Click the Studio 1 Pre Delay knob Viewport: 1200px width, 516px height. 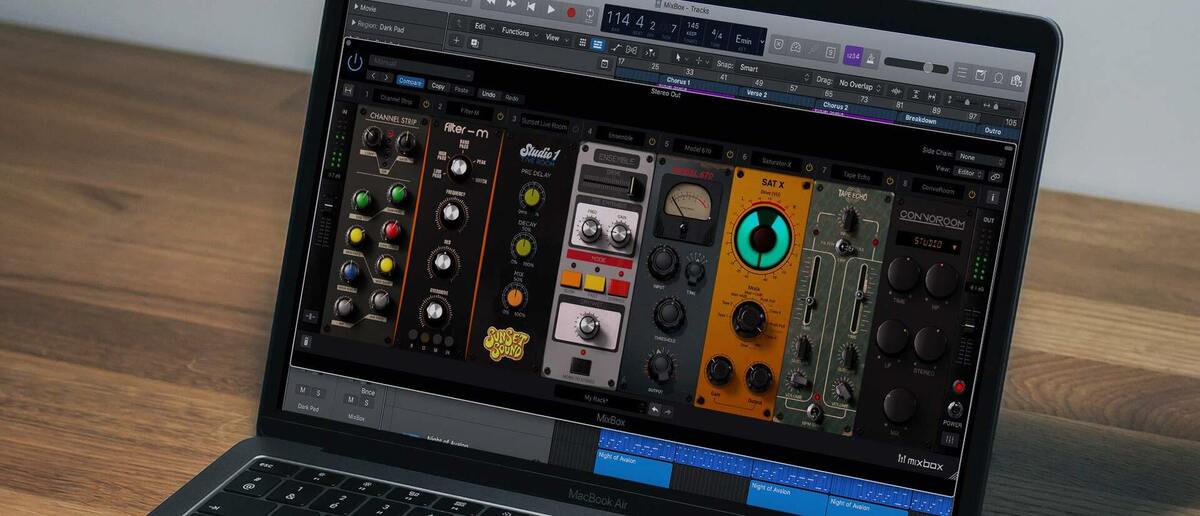pyautogui.click(x=532, y=198)
